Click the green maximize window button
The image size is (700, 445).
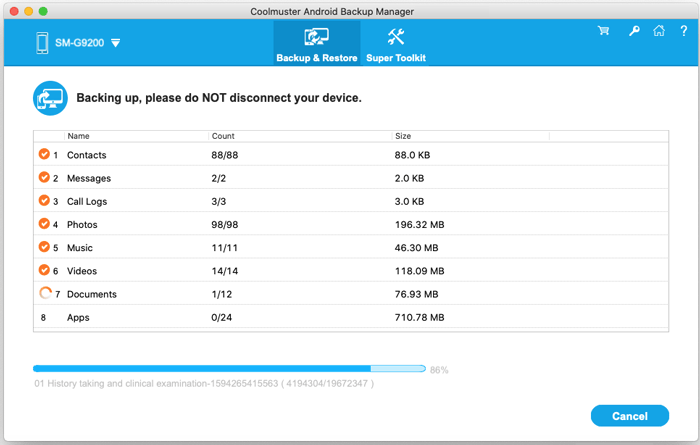43,11
